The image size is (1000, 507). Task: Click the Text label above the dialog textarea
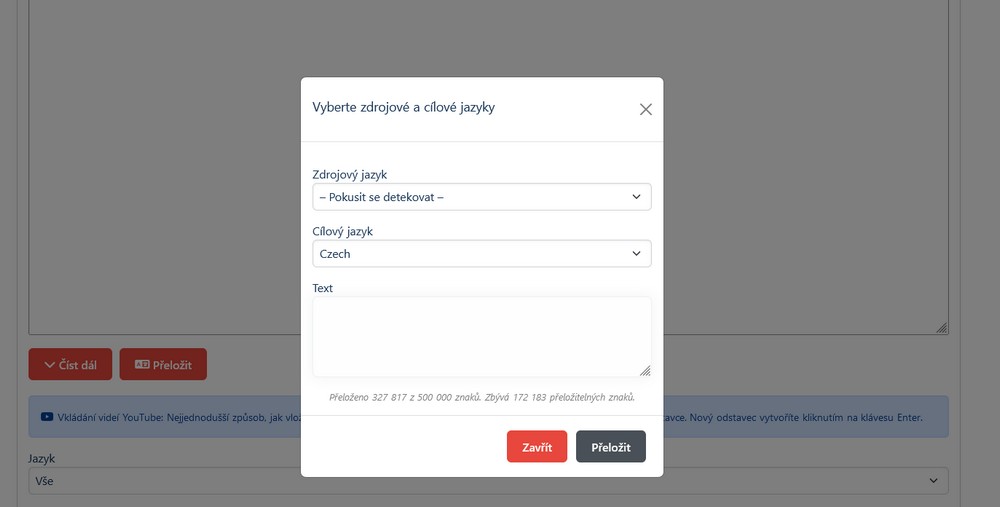323,288
